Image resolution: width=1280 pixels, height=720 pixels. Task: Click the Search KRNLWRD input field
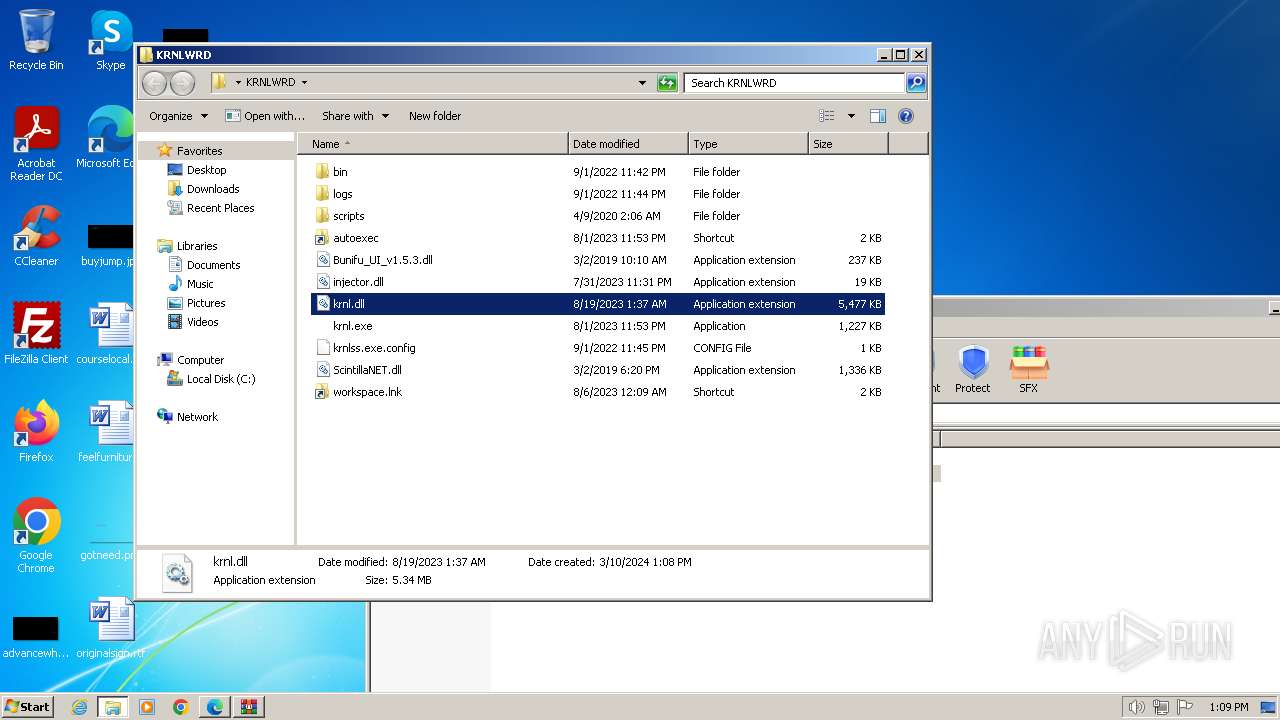click(x=794, y=83)
